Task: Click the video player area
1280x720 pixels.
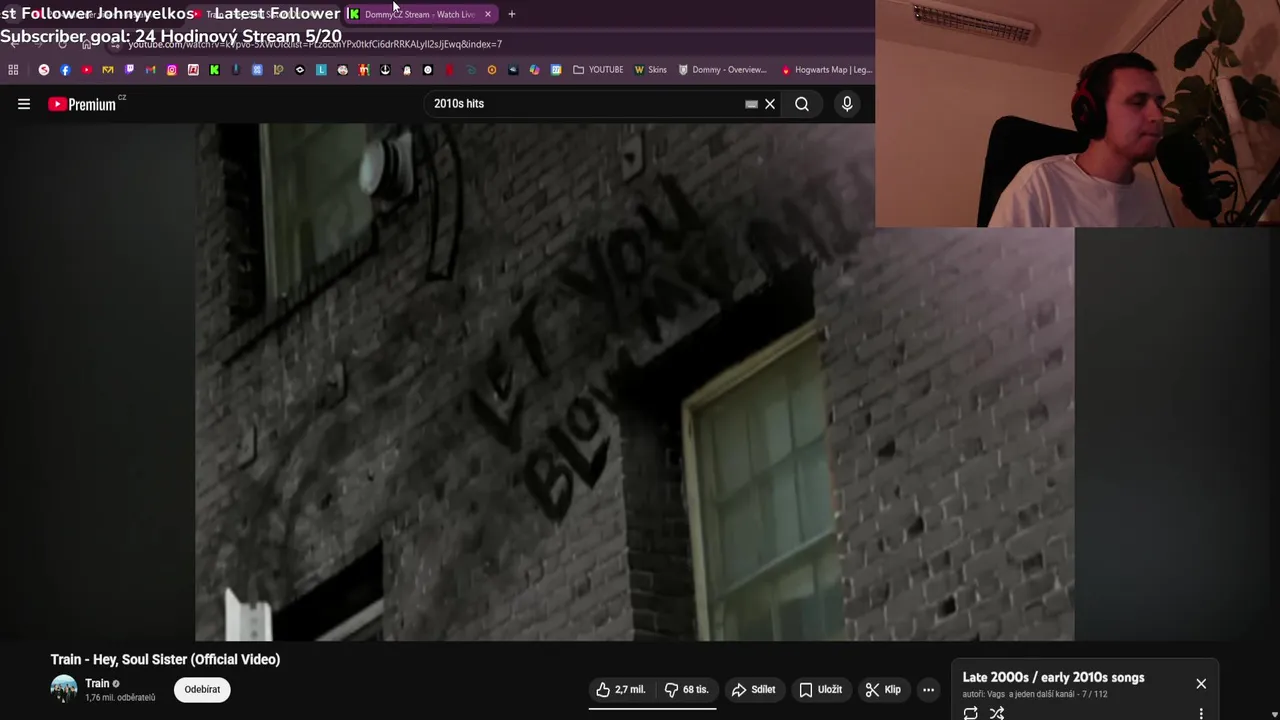Action: (635, 382)
